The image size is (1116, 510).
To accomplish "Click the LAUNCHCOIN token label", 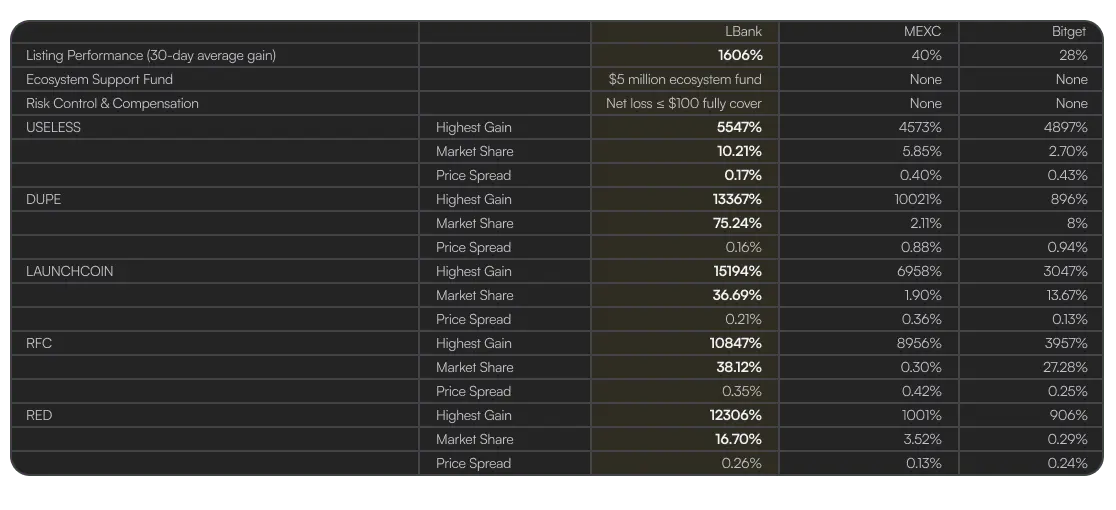I will pyautogui.click(x=66, y=271).
